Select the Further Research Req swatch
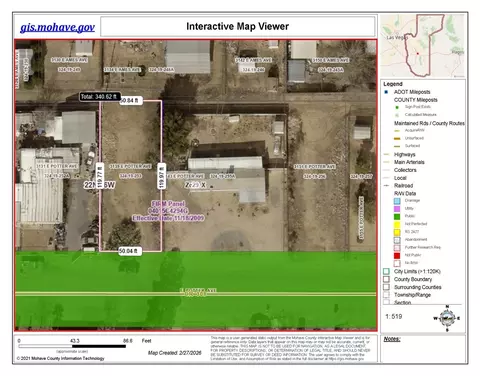 click(397, 248)
